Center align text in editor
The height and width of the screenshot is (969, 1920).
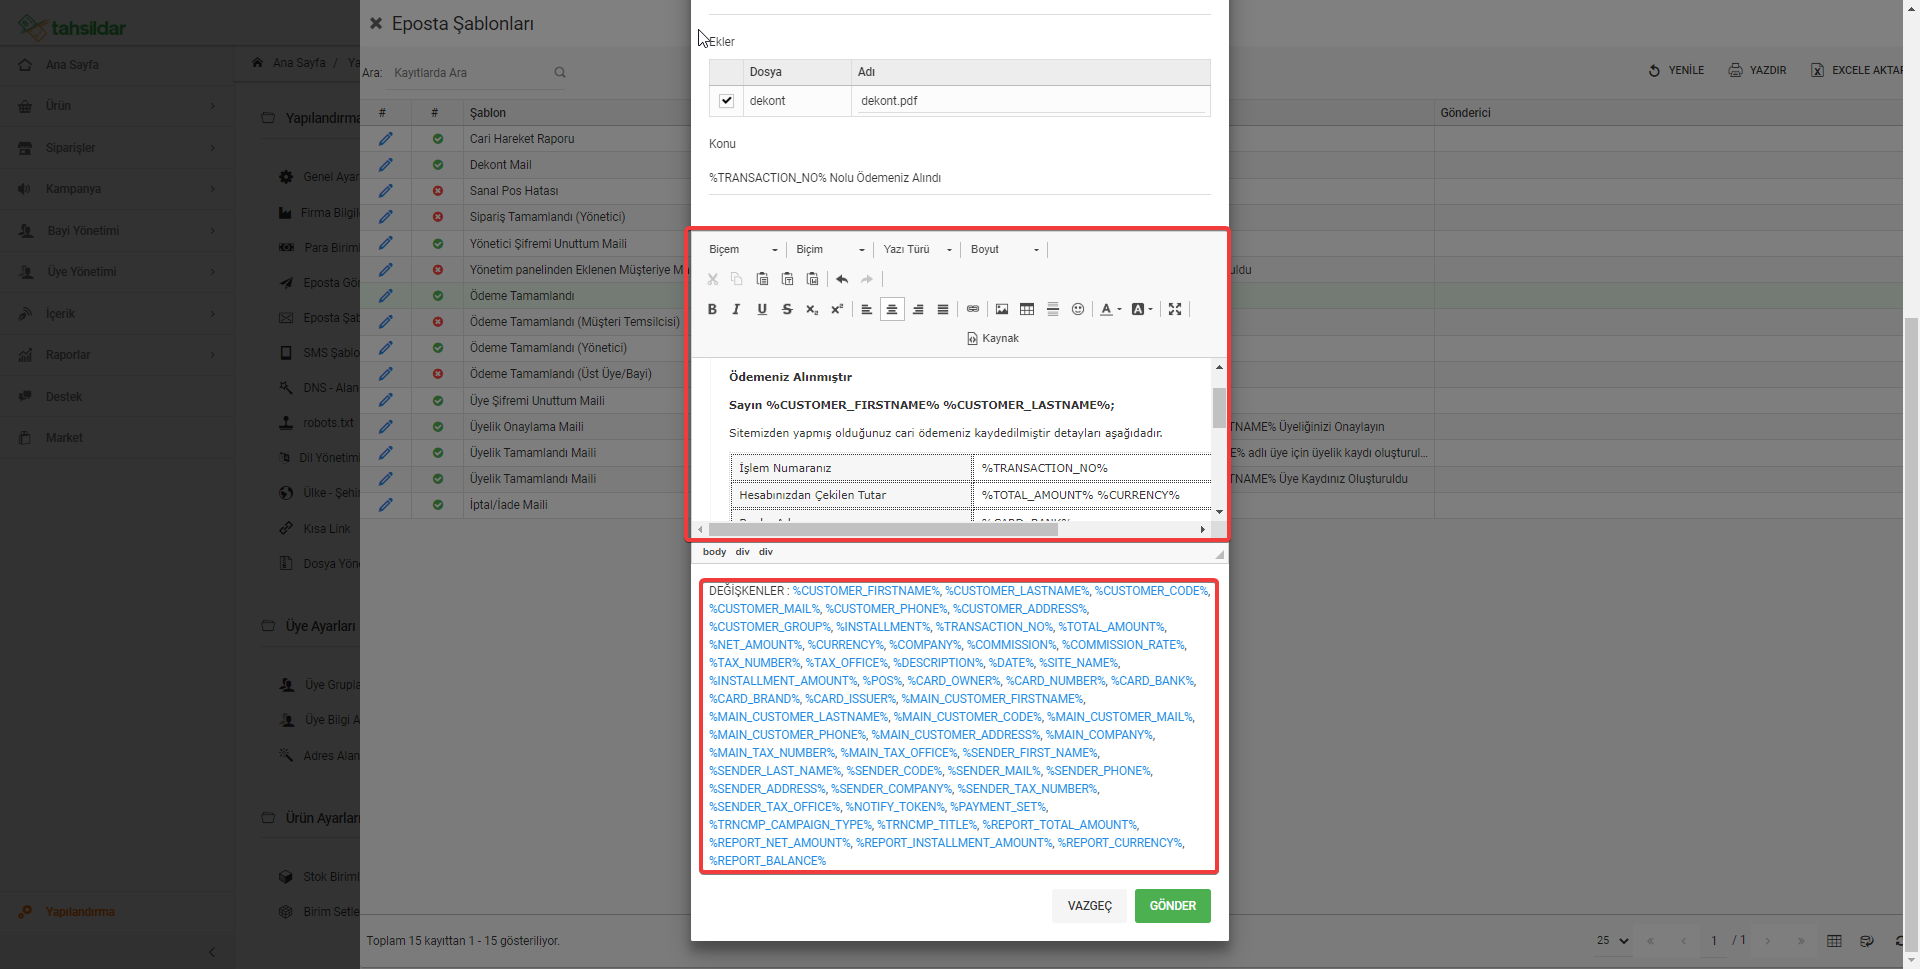pyautogui.click(x=892, y=309)
